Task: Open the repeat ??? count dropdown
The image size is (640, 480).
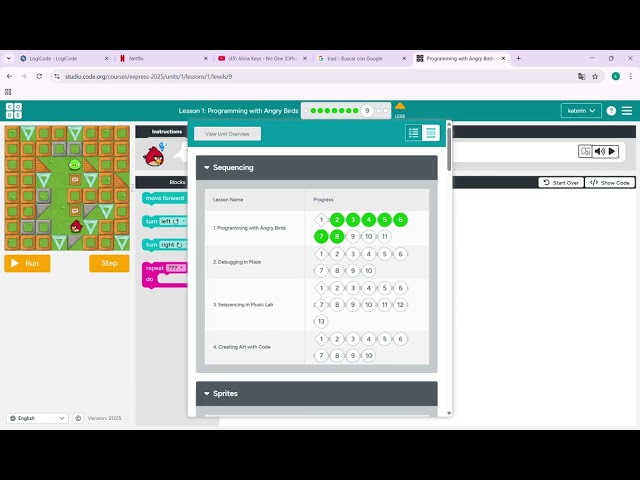Action: [176, 268]
